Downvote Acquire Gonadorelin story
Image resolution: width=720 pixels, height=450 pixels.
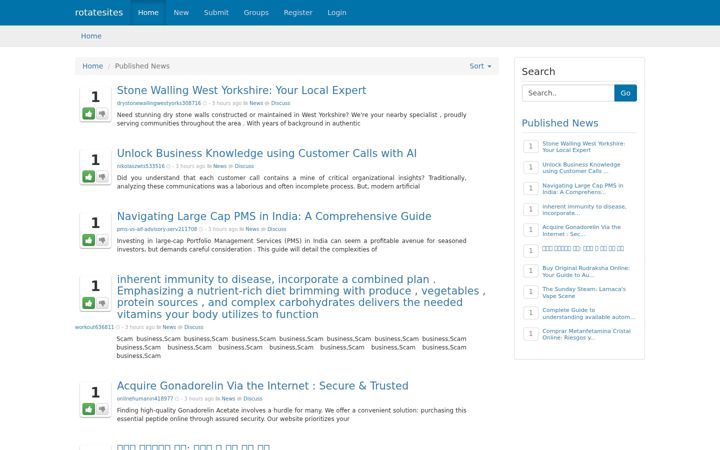pos(102,409)
